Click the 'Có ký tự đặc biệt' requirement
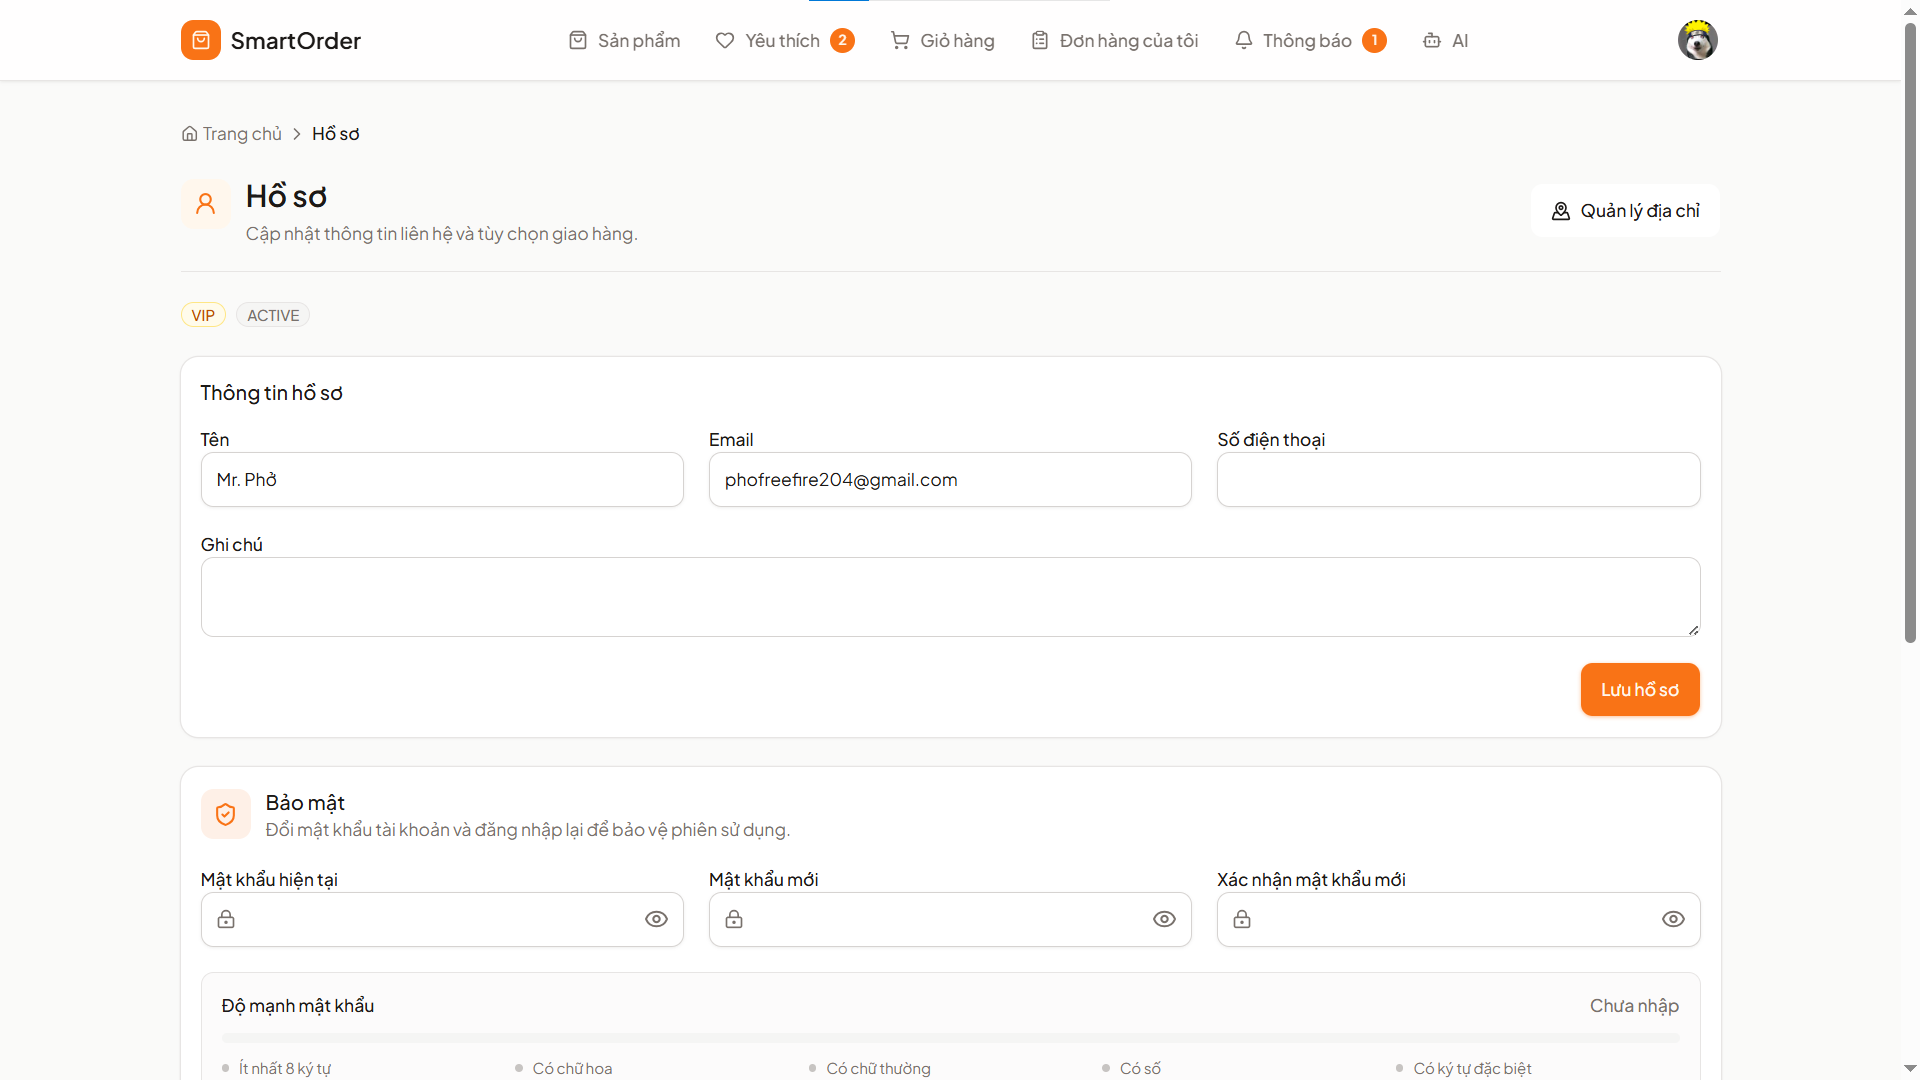 coord(1472,1068)
